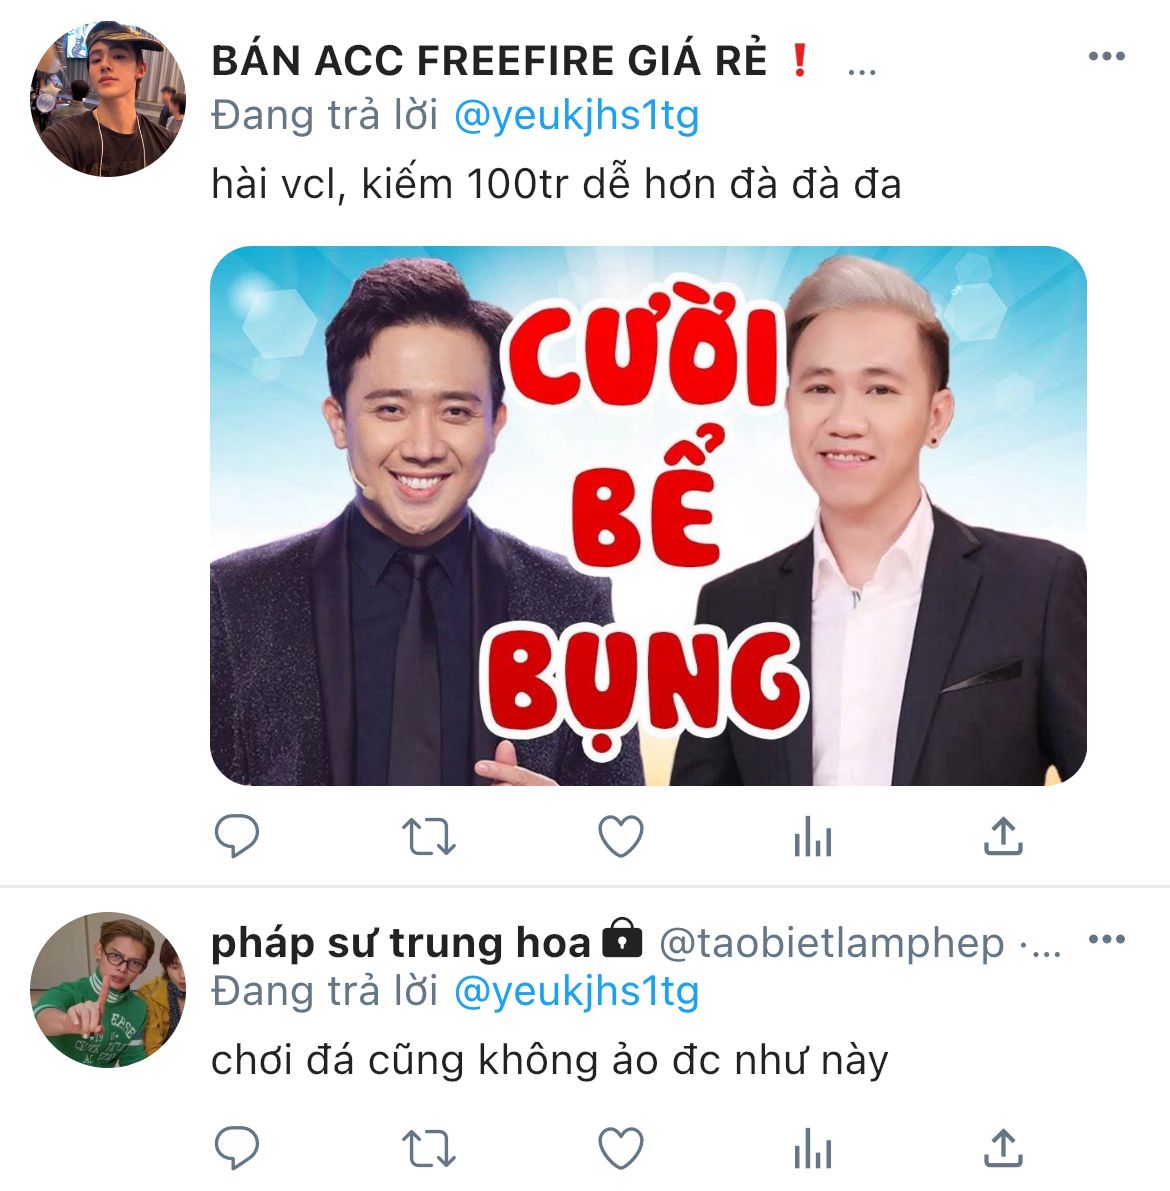Open BÁN ACC FREEFIRE profile avatar
This screenshot has width=1170, height=1191.
(108, 99)
